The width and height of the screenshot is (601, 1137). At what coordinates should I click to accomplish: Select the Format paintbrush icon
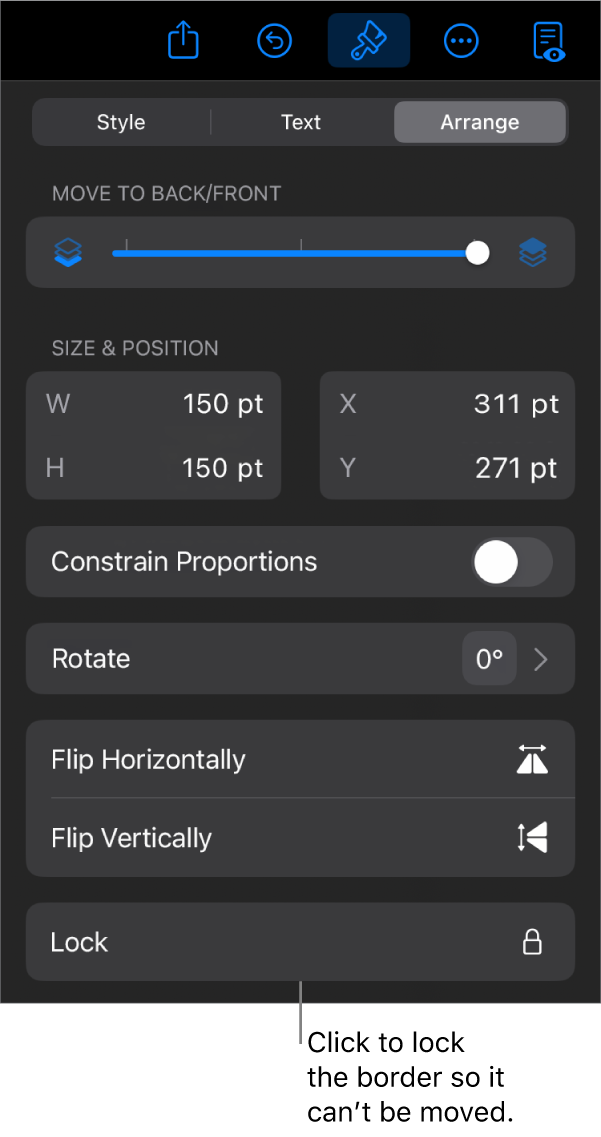[368, 41]
